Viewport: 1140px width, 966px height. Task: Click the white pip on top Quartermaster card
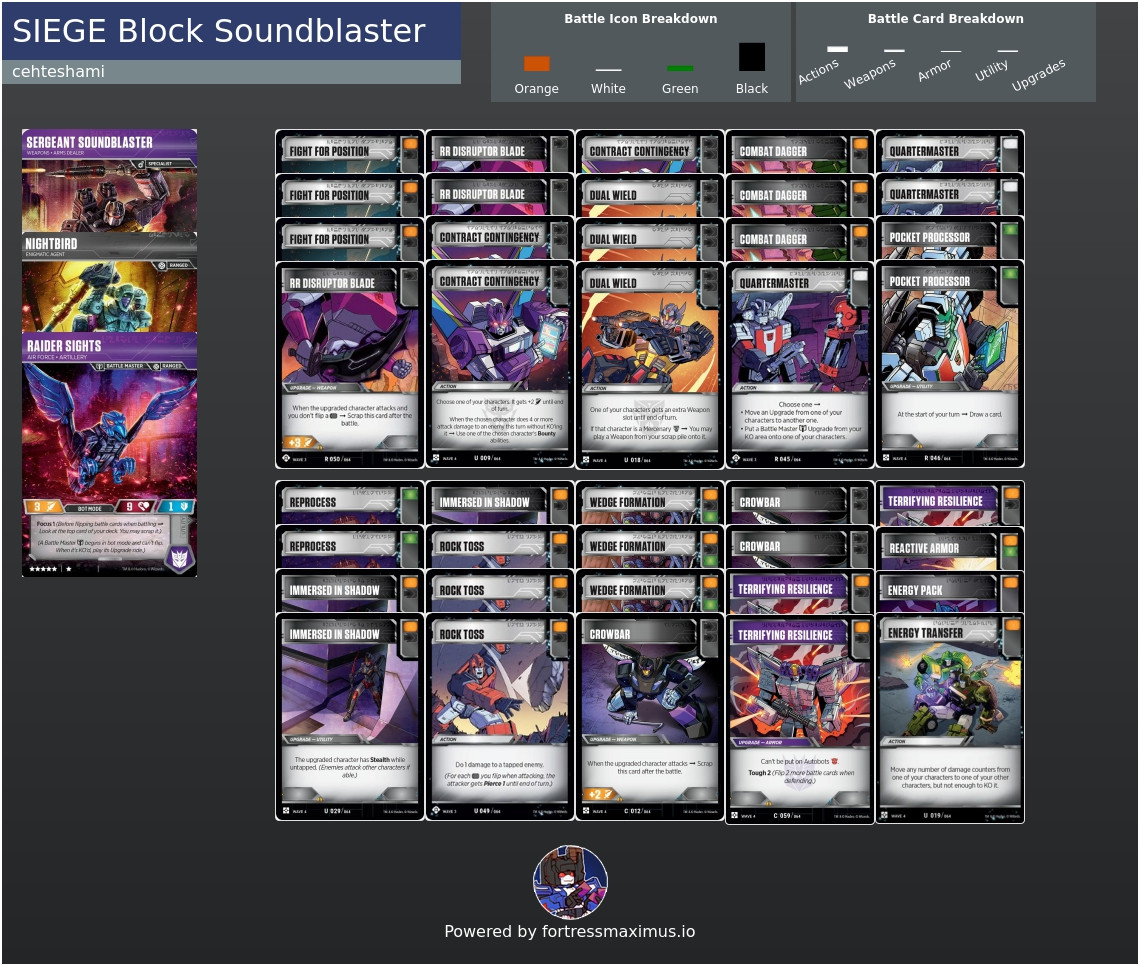tap(1010, 144)
